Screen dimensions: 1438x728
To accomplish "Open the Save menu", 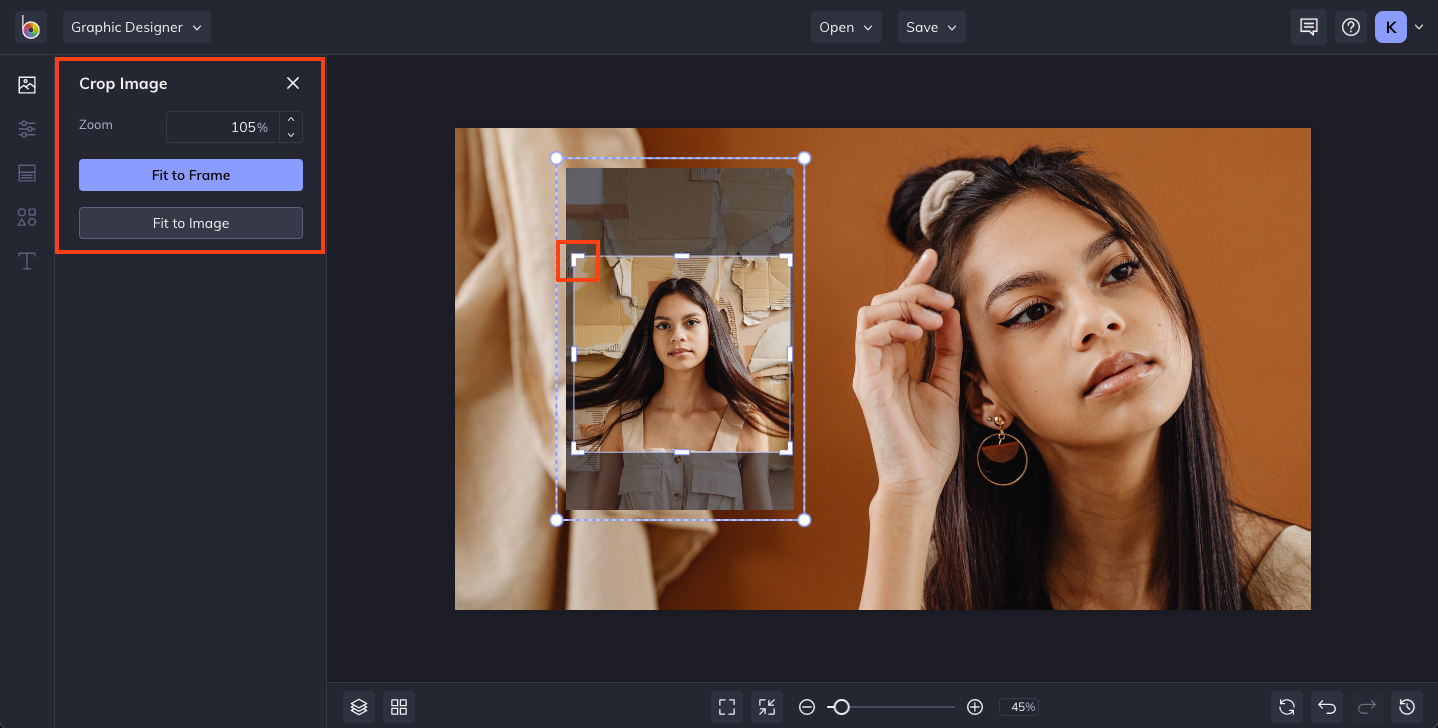I will (x=931, y=27).
